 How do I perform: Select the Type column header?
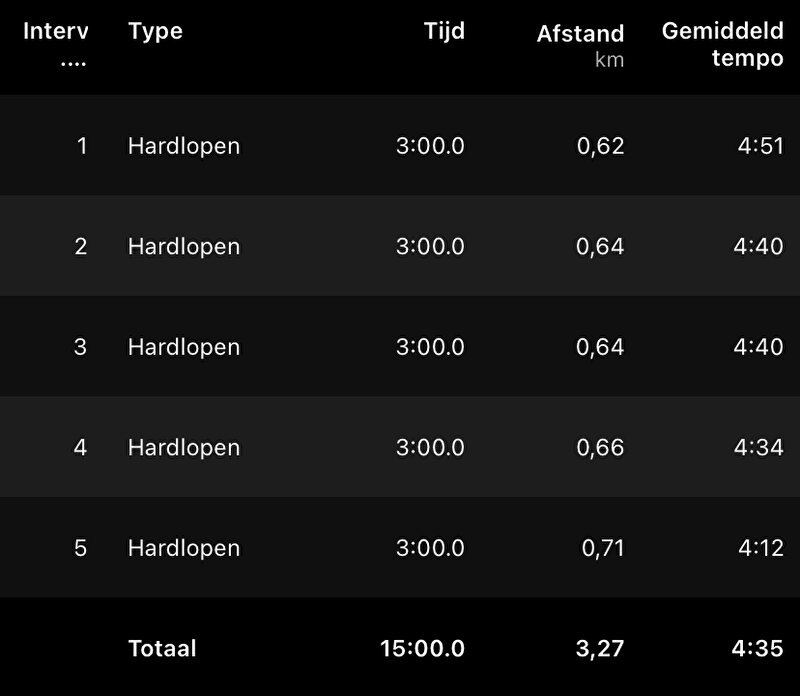coord(155,32)
